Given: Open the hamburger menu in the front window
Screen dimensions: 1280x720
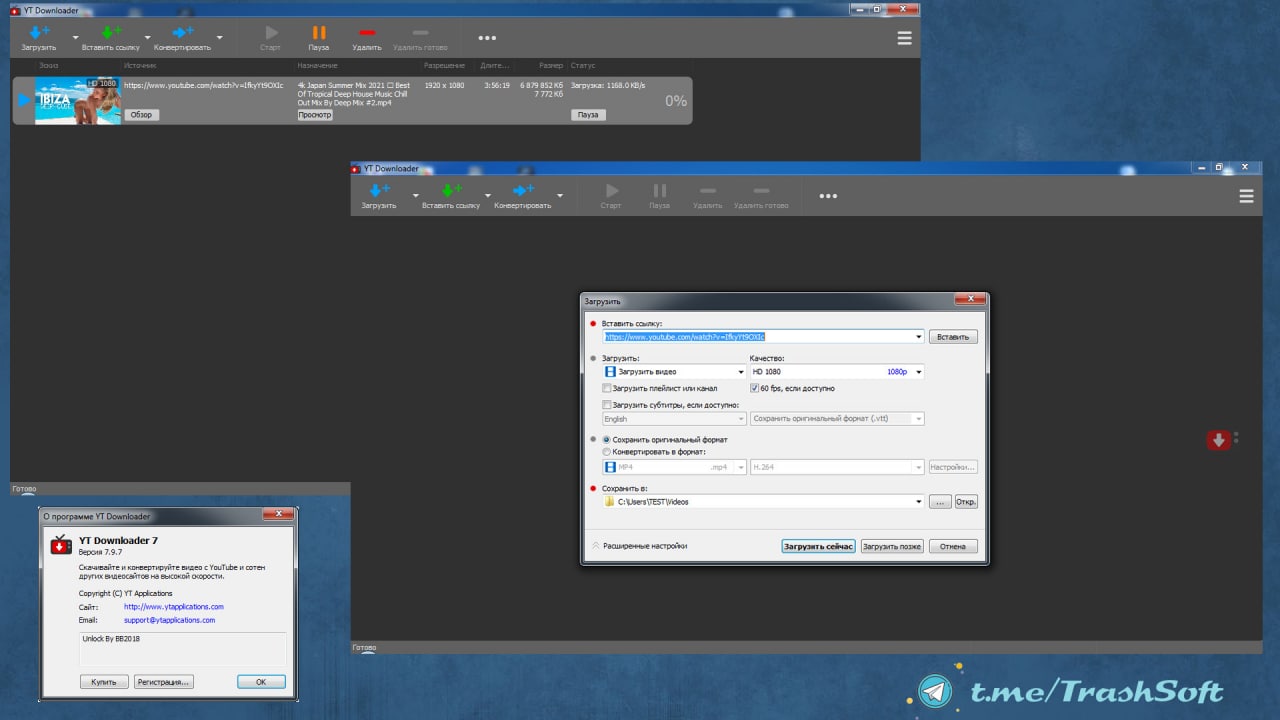Looking at the screenshot, I should [x=1246, y=197].
